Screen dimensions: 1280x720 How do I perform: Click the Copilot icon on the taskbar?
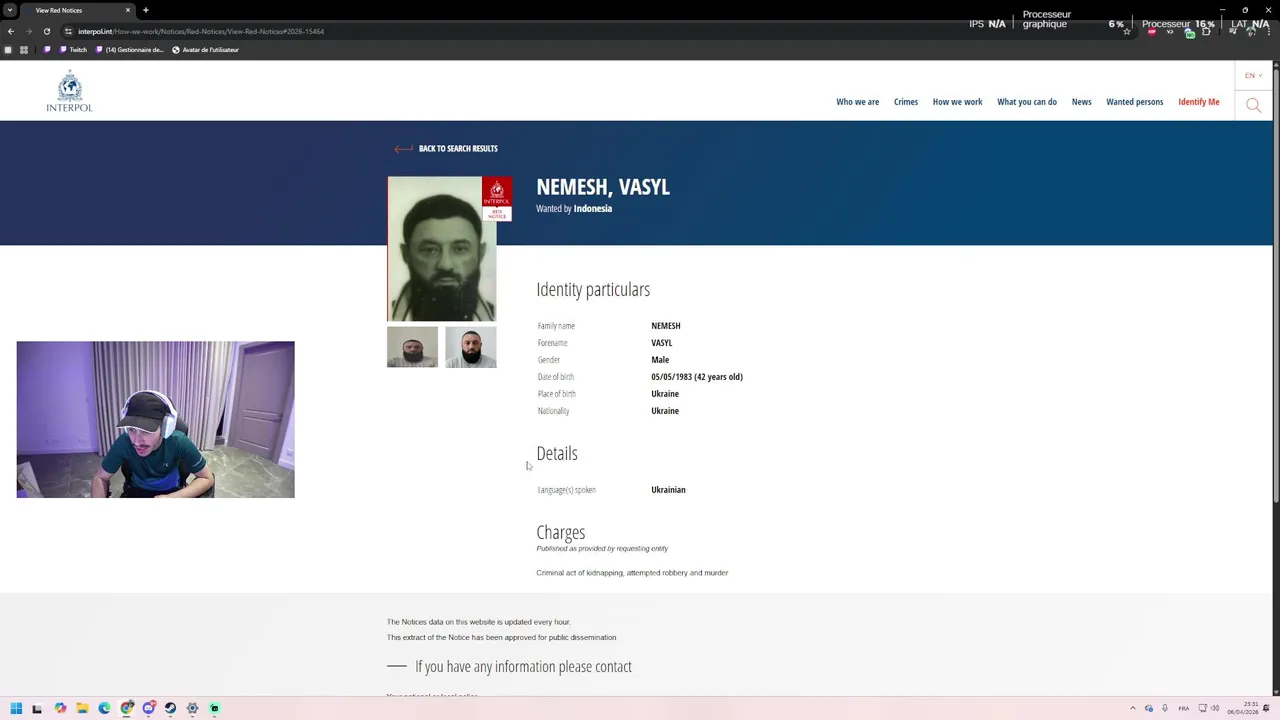coord(60,708)
